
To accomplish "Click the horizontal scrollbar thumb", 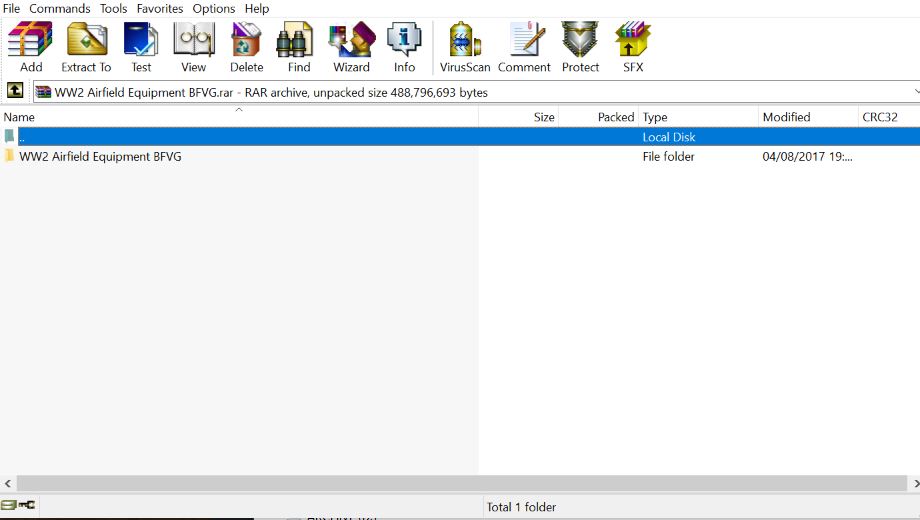I will (462, 484).
